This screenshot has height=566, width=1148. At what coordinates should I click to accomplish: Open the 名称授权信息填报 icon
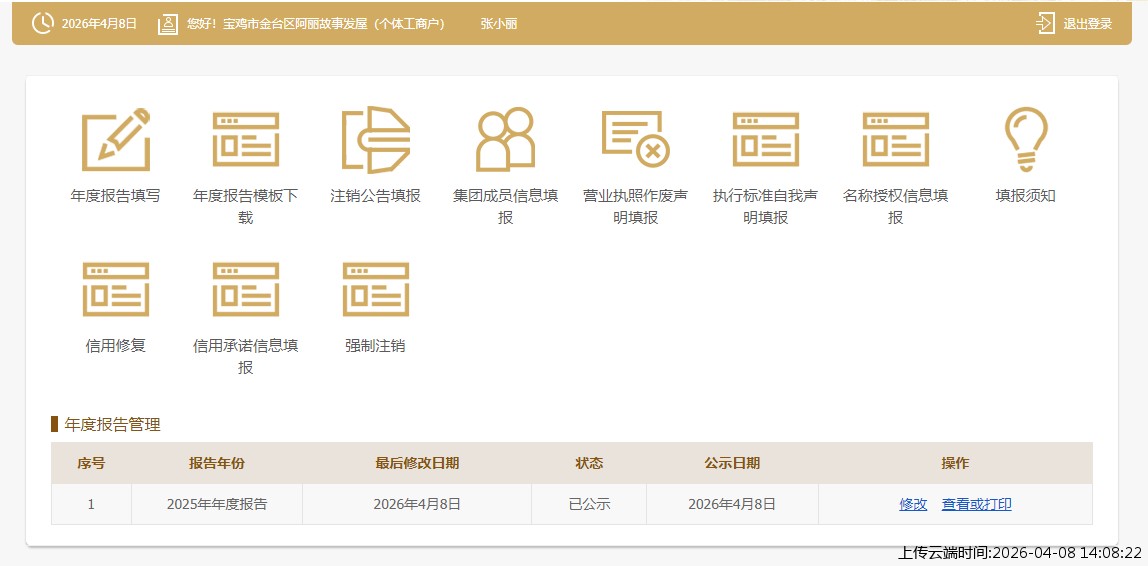(895, 140)
